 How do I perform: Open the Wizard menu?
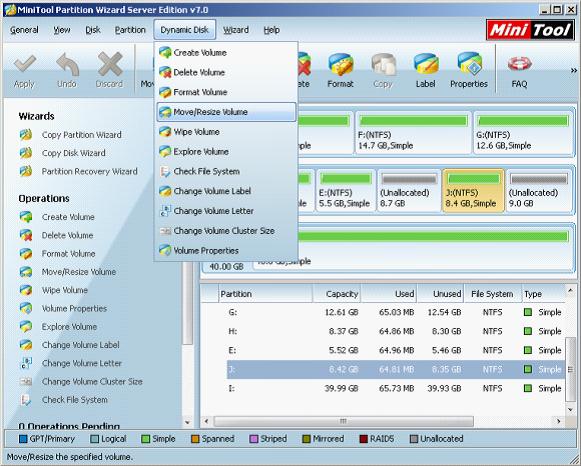pyautogui.click(x=236, y=30)
